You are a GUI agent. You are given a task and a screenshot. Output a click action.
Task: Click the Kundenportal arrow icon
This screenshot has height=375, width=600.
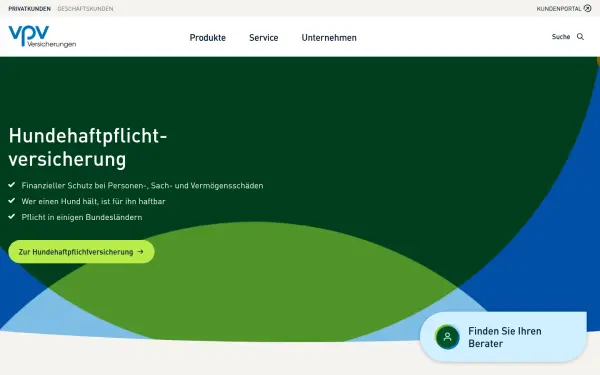click(x=587, y=8)
